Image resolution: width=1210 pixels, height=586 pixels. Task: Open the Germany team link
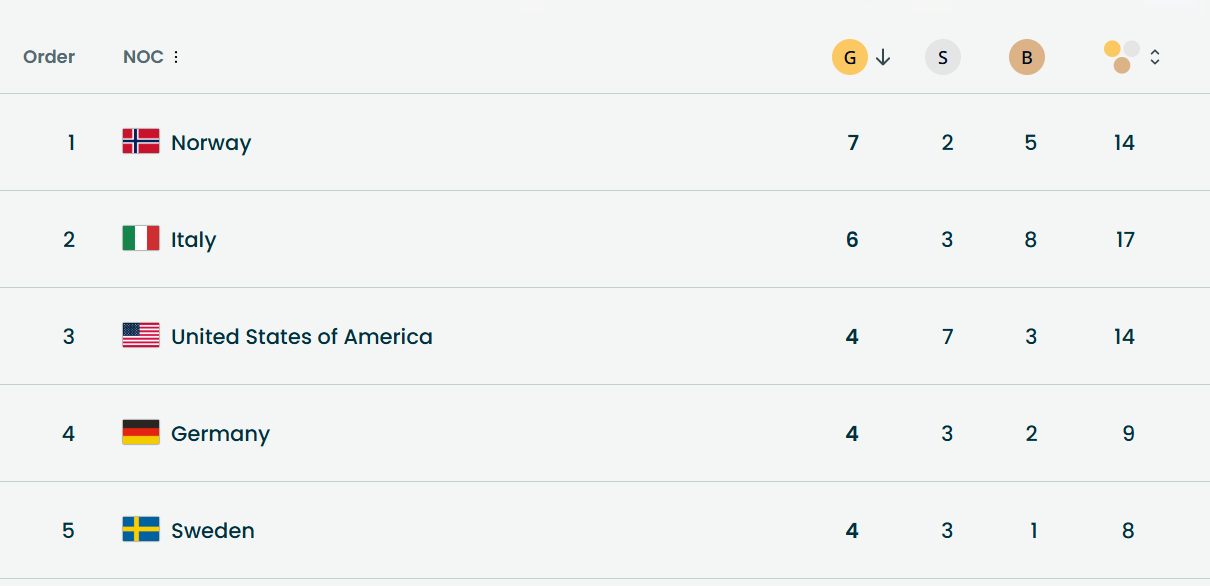(220, 433)
